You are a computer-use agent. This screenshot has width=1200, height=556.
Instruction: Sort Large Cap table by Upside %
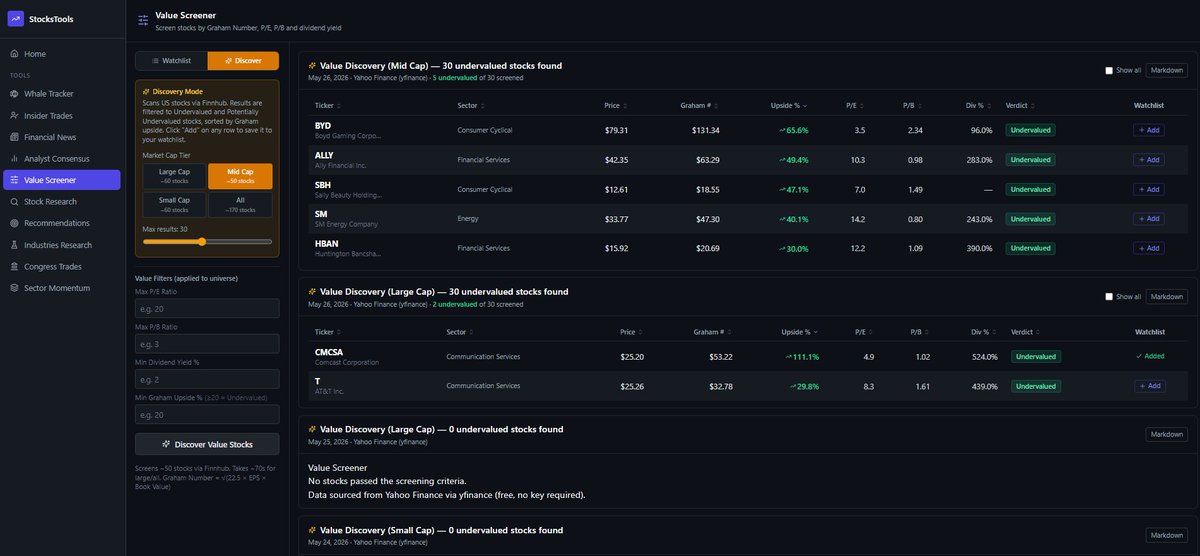800,331
